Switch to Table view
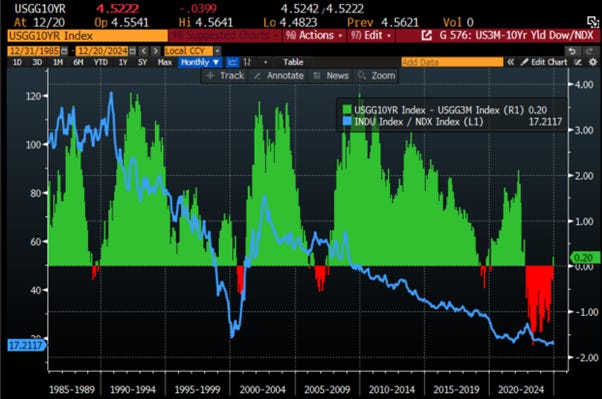This screenshot has height=399, width=602. 293,62
